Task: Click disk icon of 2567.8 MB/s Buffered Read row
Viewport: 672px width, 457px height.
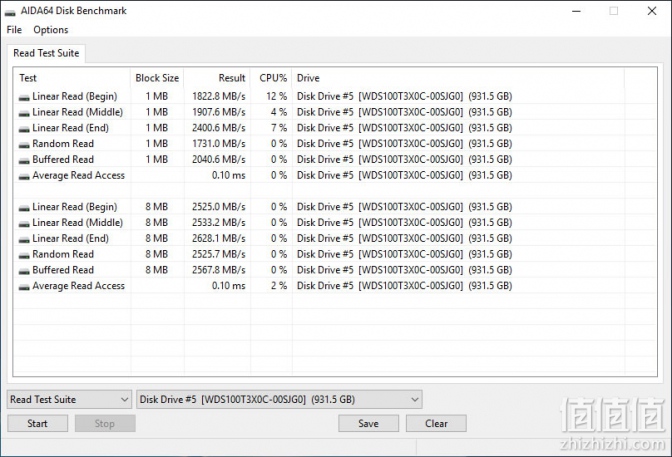Action: (x=24, y=271)
